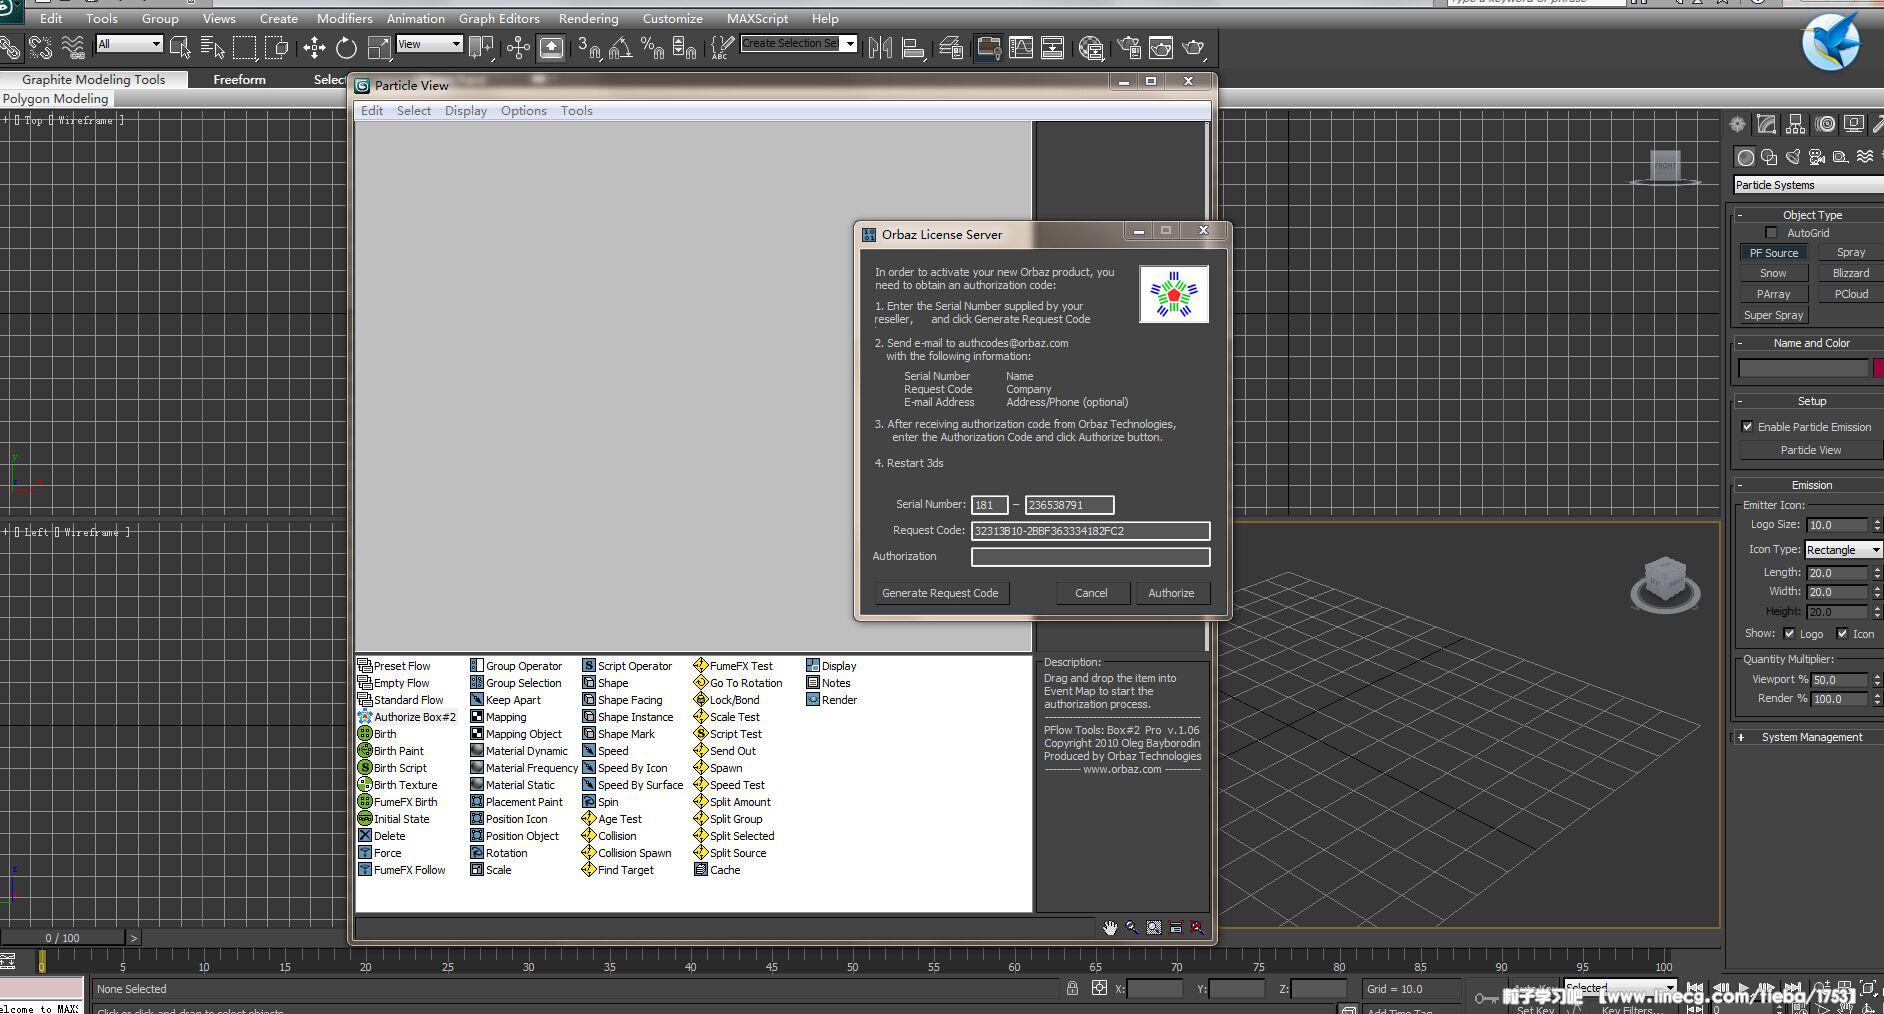Screen dimensions: 1884x1014
Task: Switch to the Hierarchy panel icon
Action: pyautogui.click(x=1796, y=124)
